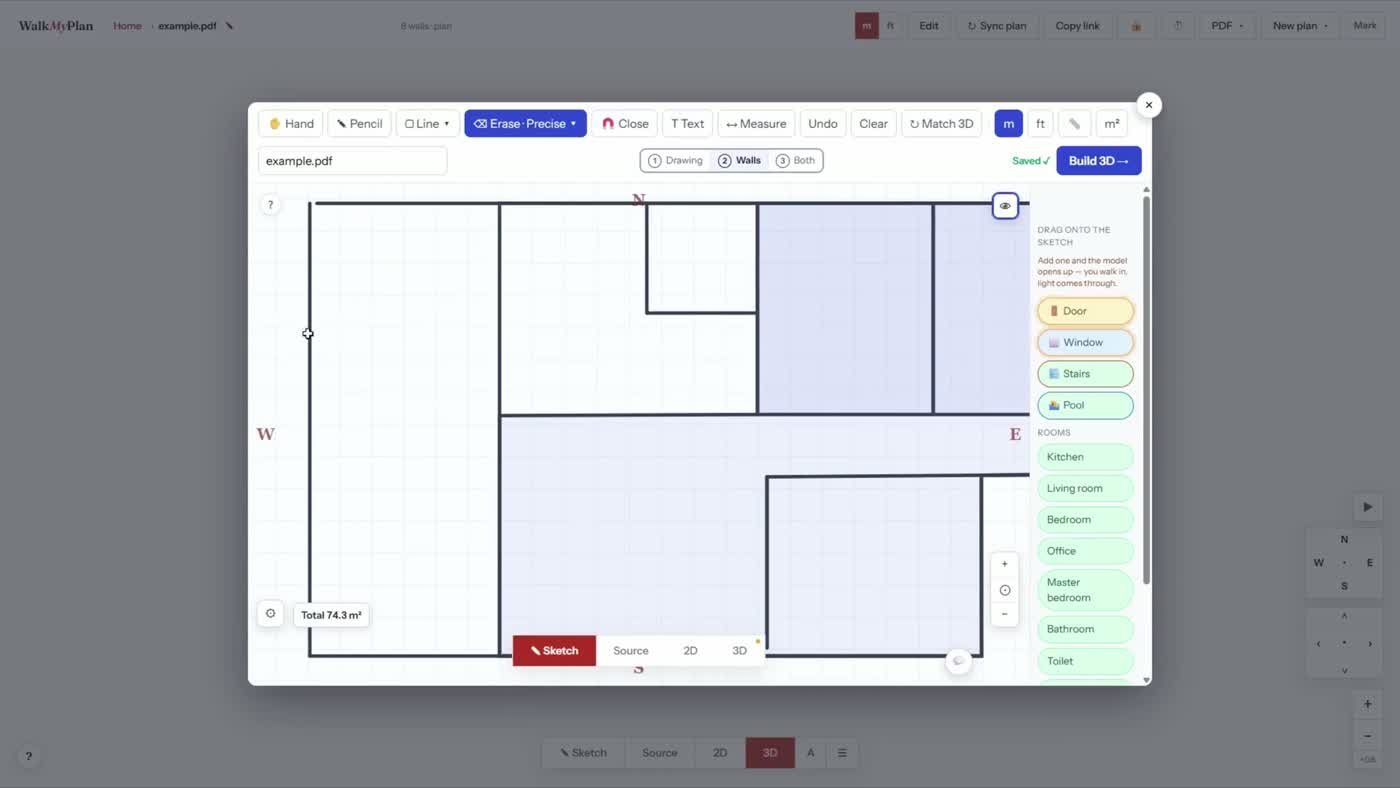Toggle the m² area display
1400x788 pixels.
pyautogui.click(x=1111, y=124)
